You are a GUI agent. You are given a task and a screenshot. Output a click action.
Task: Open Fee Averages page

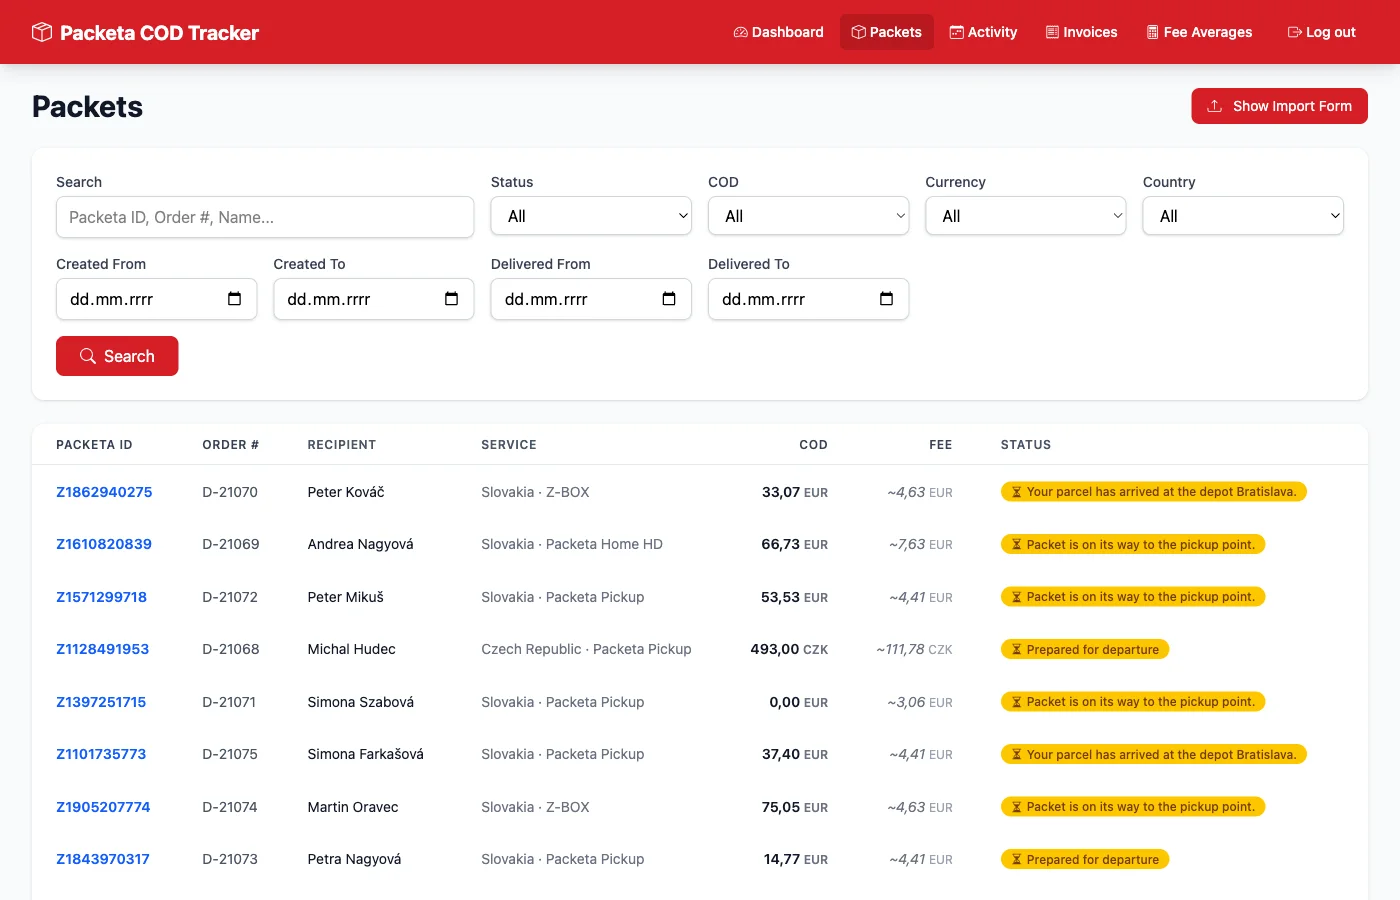click(x=1199, y=32)
